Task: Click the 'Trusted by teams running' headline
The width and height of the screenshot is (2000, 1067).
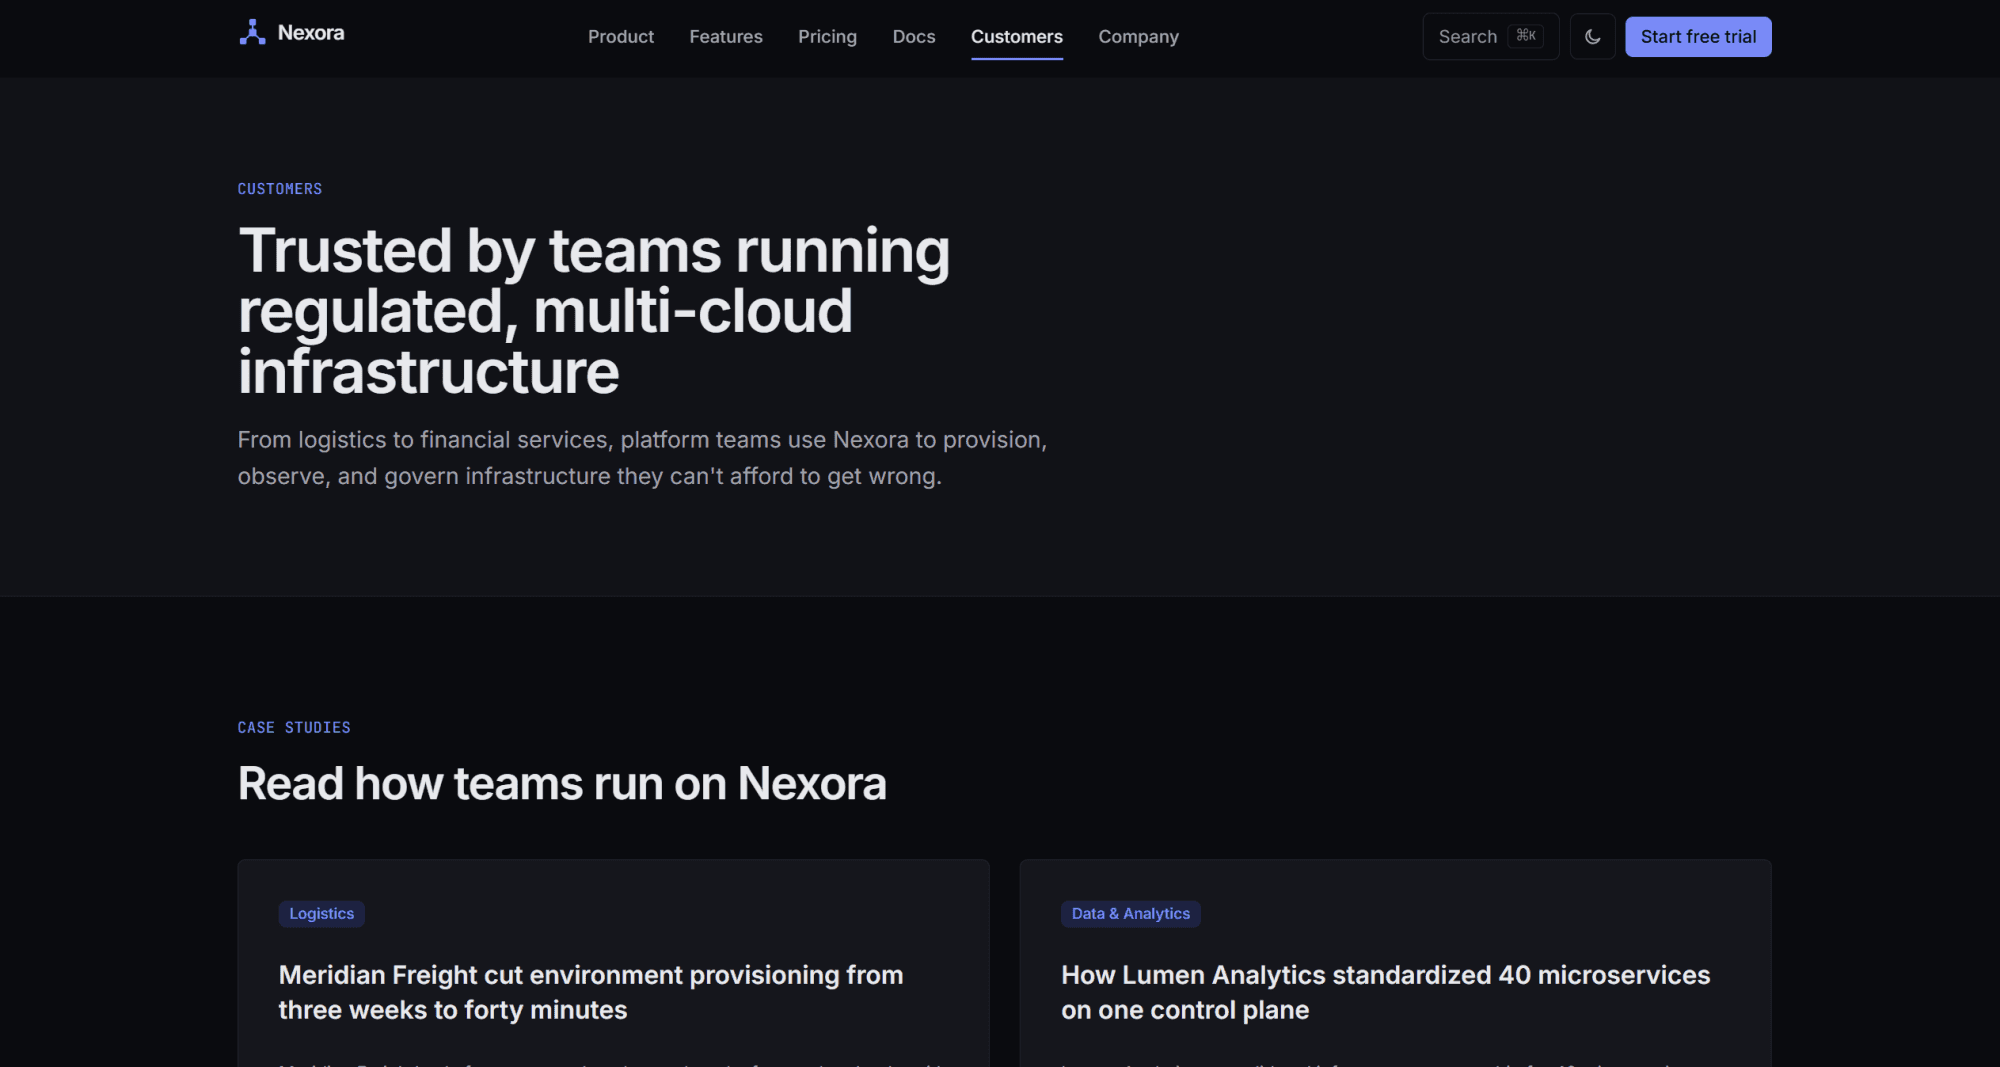Action: tap(594, 310)
